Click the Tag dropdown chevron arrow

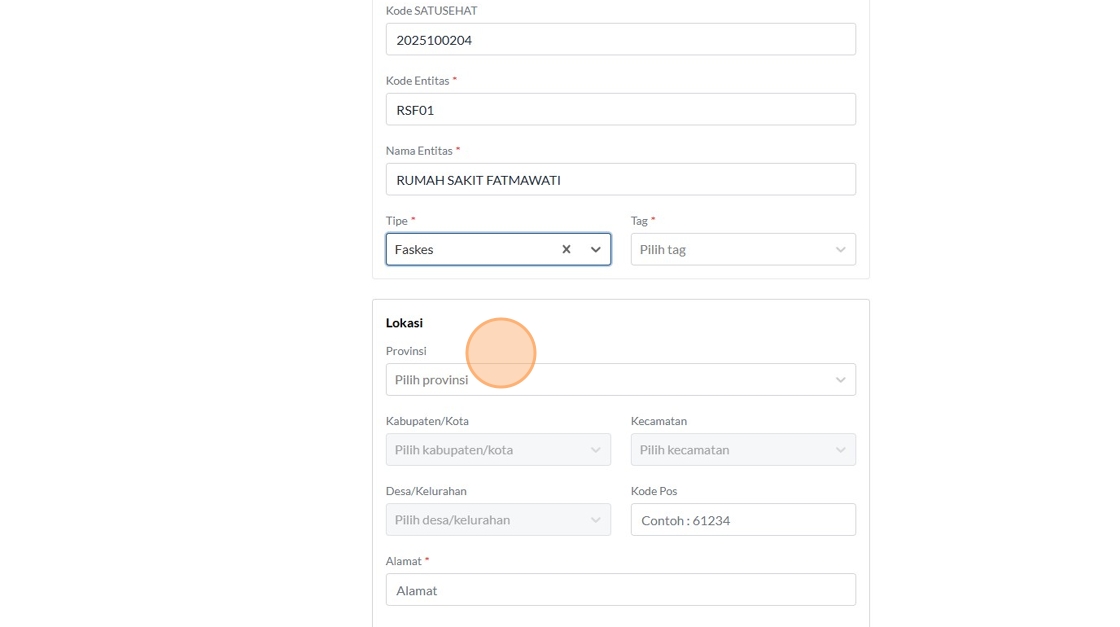click(x=841, y=249)
